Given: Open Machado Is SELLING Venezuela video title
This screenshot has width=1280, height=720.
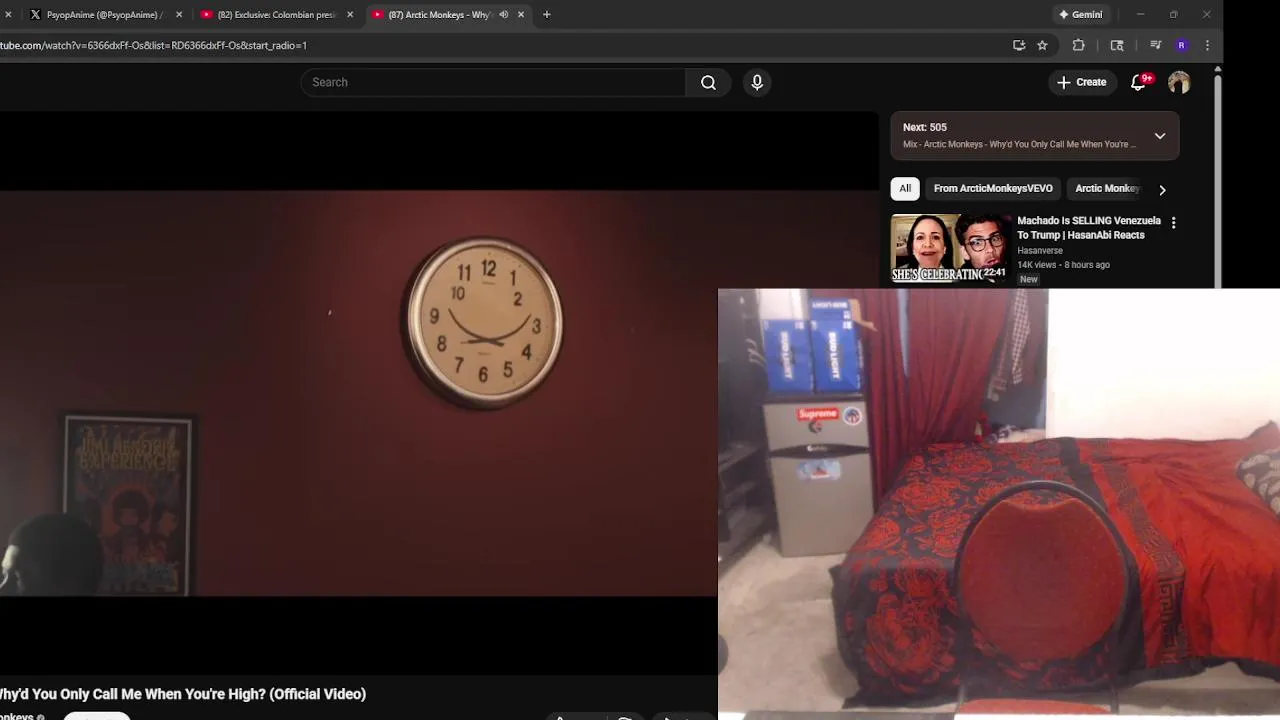Looking at the screenshot, I should click(1089, 228).
